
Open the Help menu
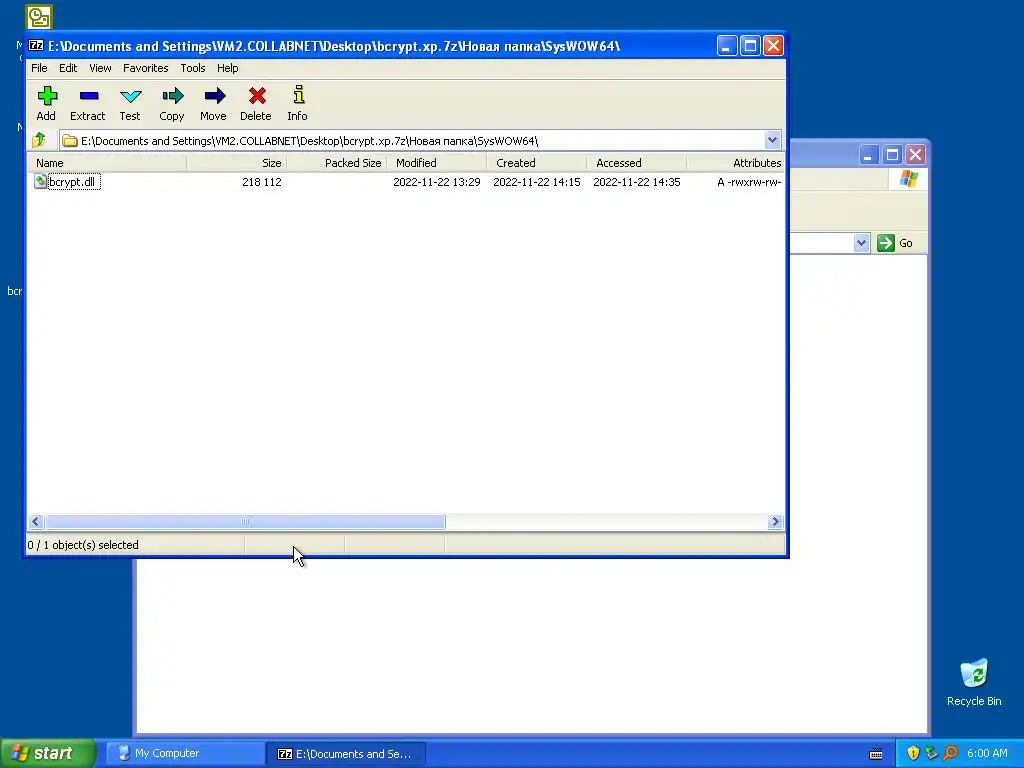tap(227, 68)
